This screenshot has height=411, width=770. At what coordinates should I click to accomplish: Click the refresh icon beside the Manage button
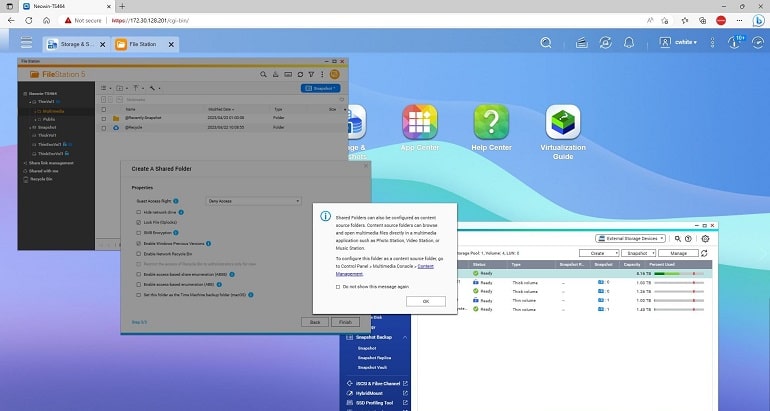704,253
